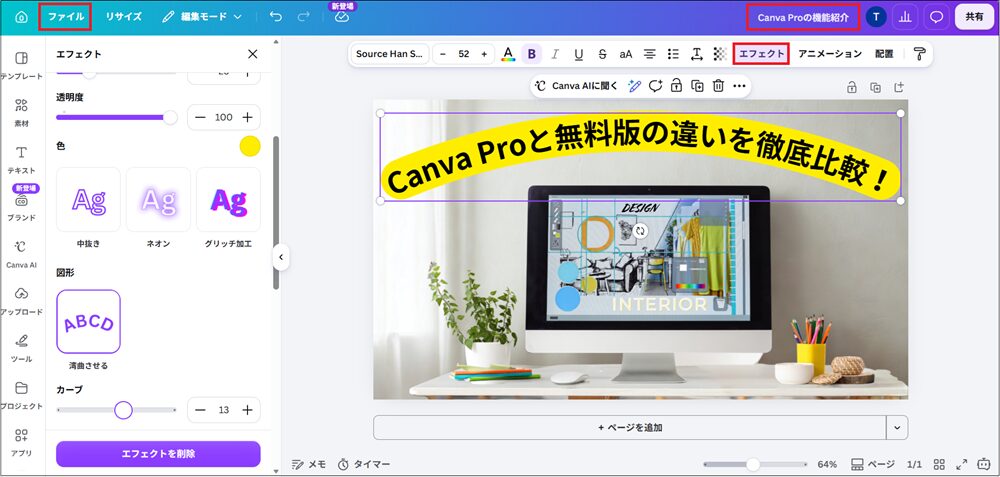
Task: Open the ファイル menu
Action: tap(66, 17)
